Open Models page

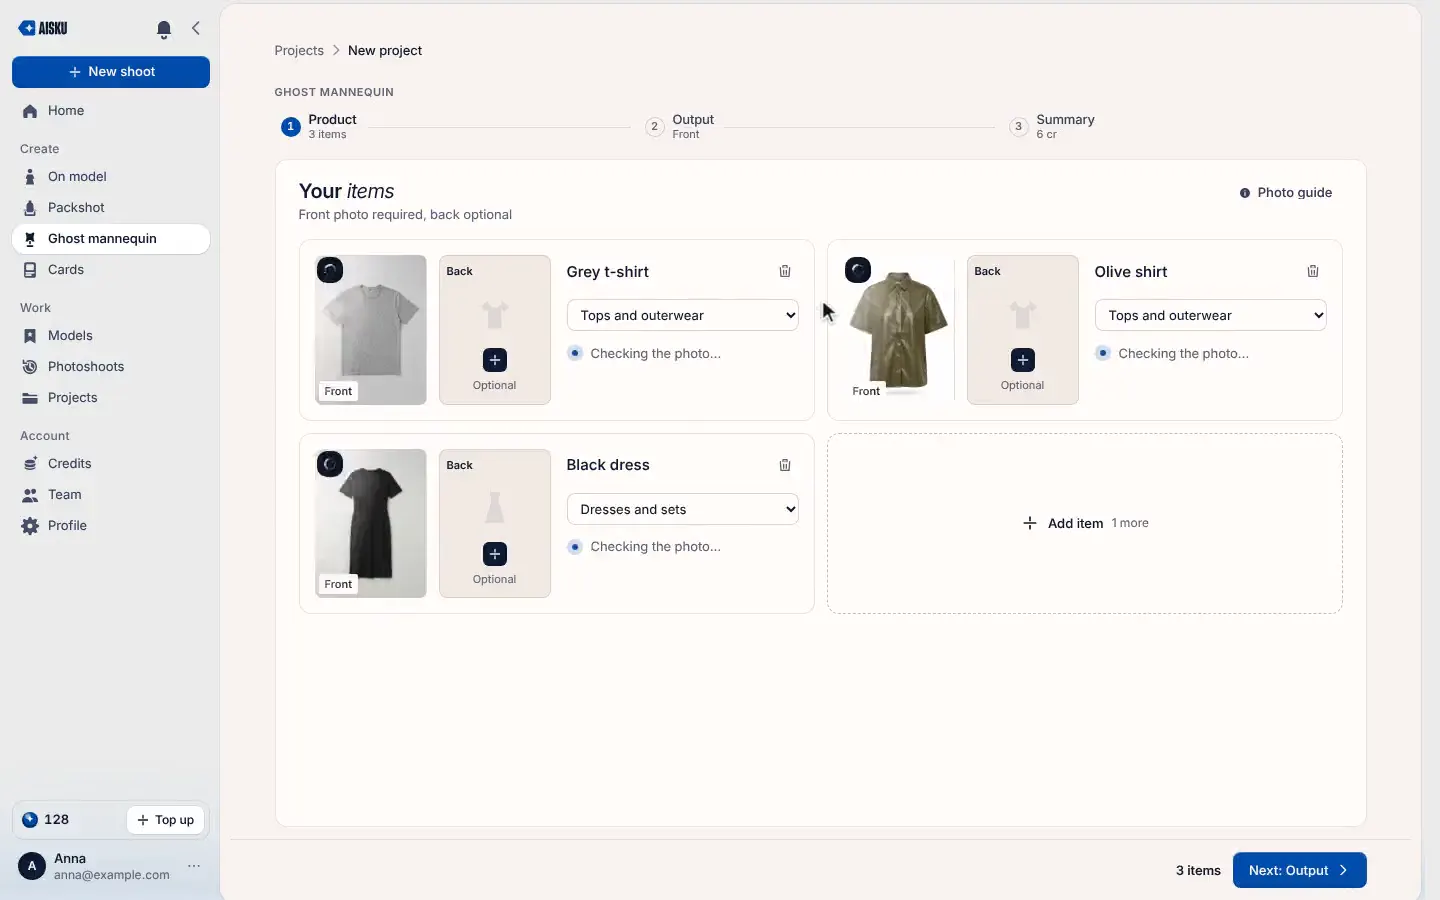[x=111, y=336]
